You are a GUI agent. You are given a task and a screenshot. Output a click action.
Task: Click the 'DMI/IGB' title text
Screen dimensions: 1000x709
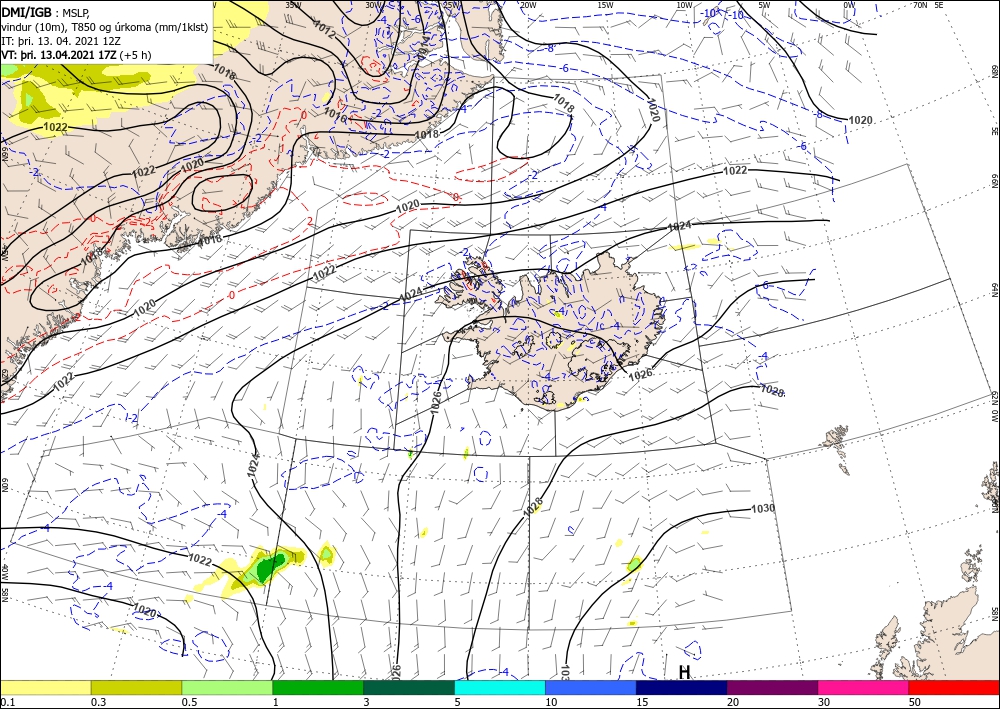click(x=26, y=11)
